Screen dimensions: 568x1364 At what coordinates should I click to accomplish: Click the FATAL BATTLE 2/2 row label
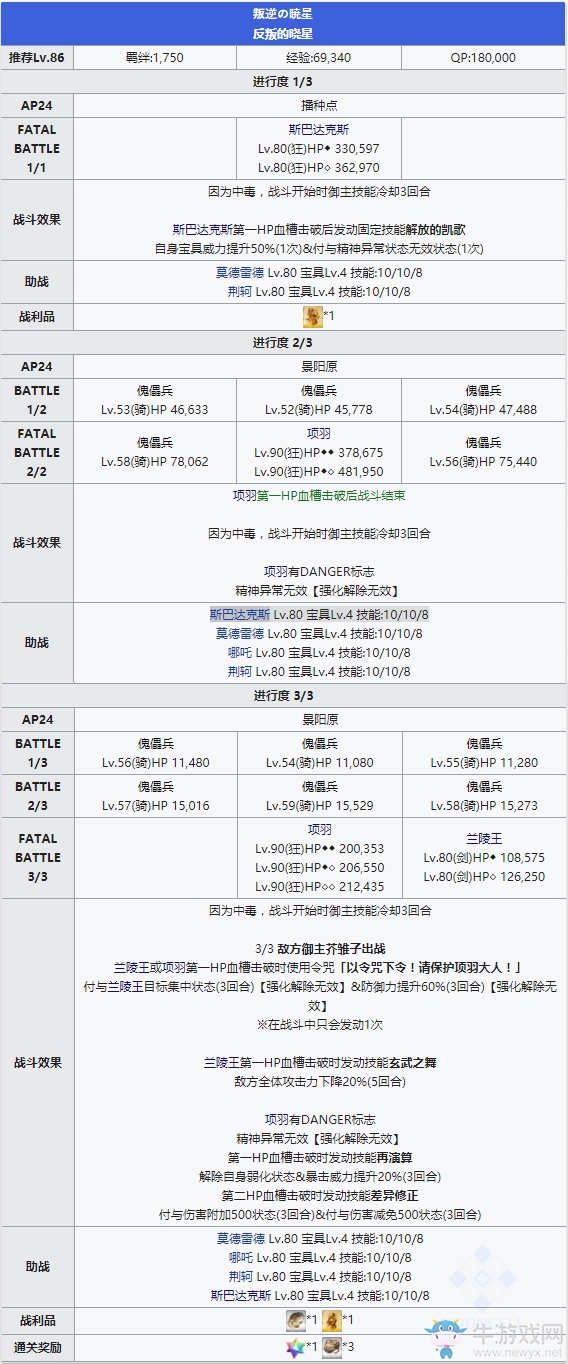[x=37, y=452]
